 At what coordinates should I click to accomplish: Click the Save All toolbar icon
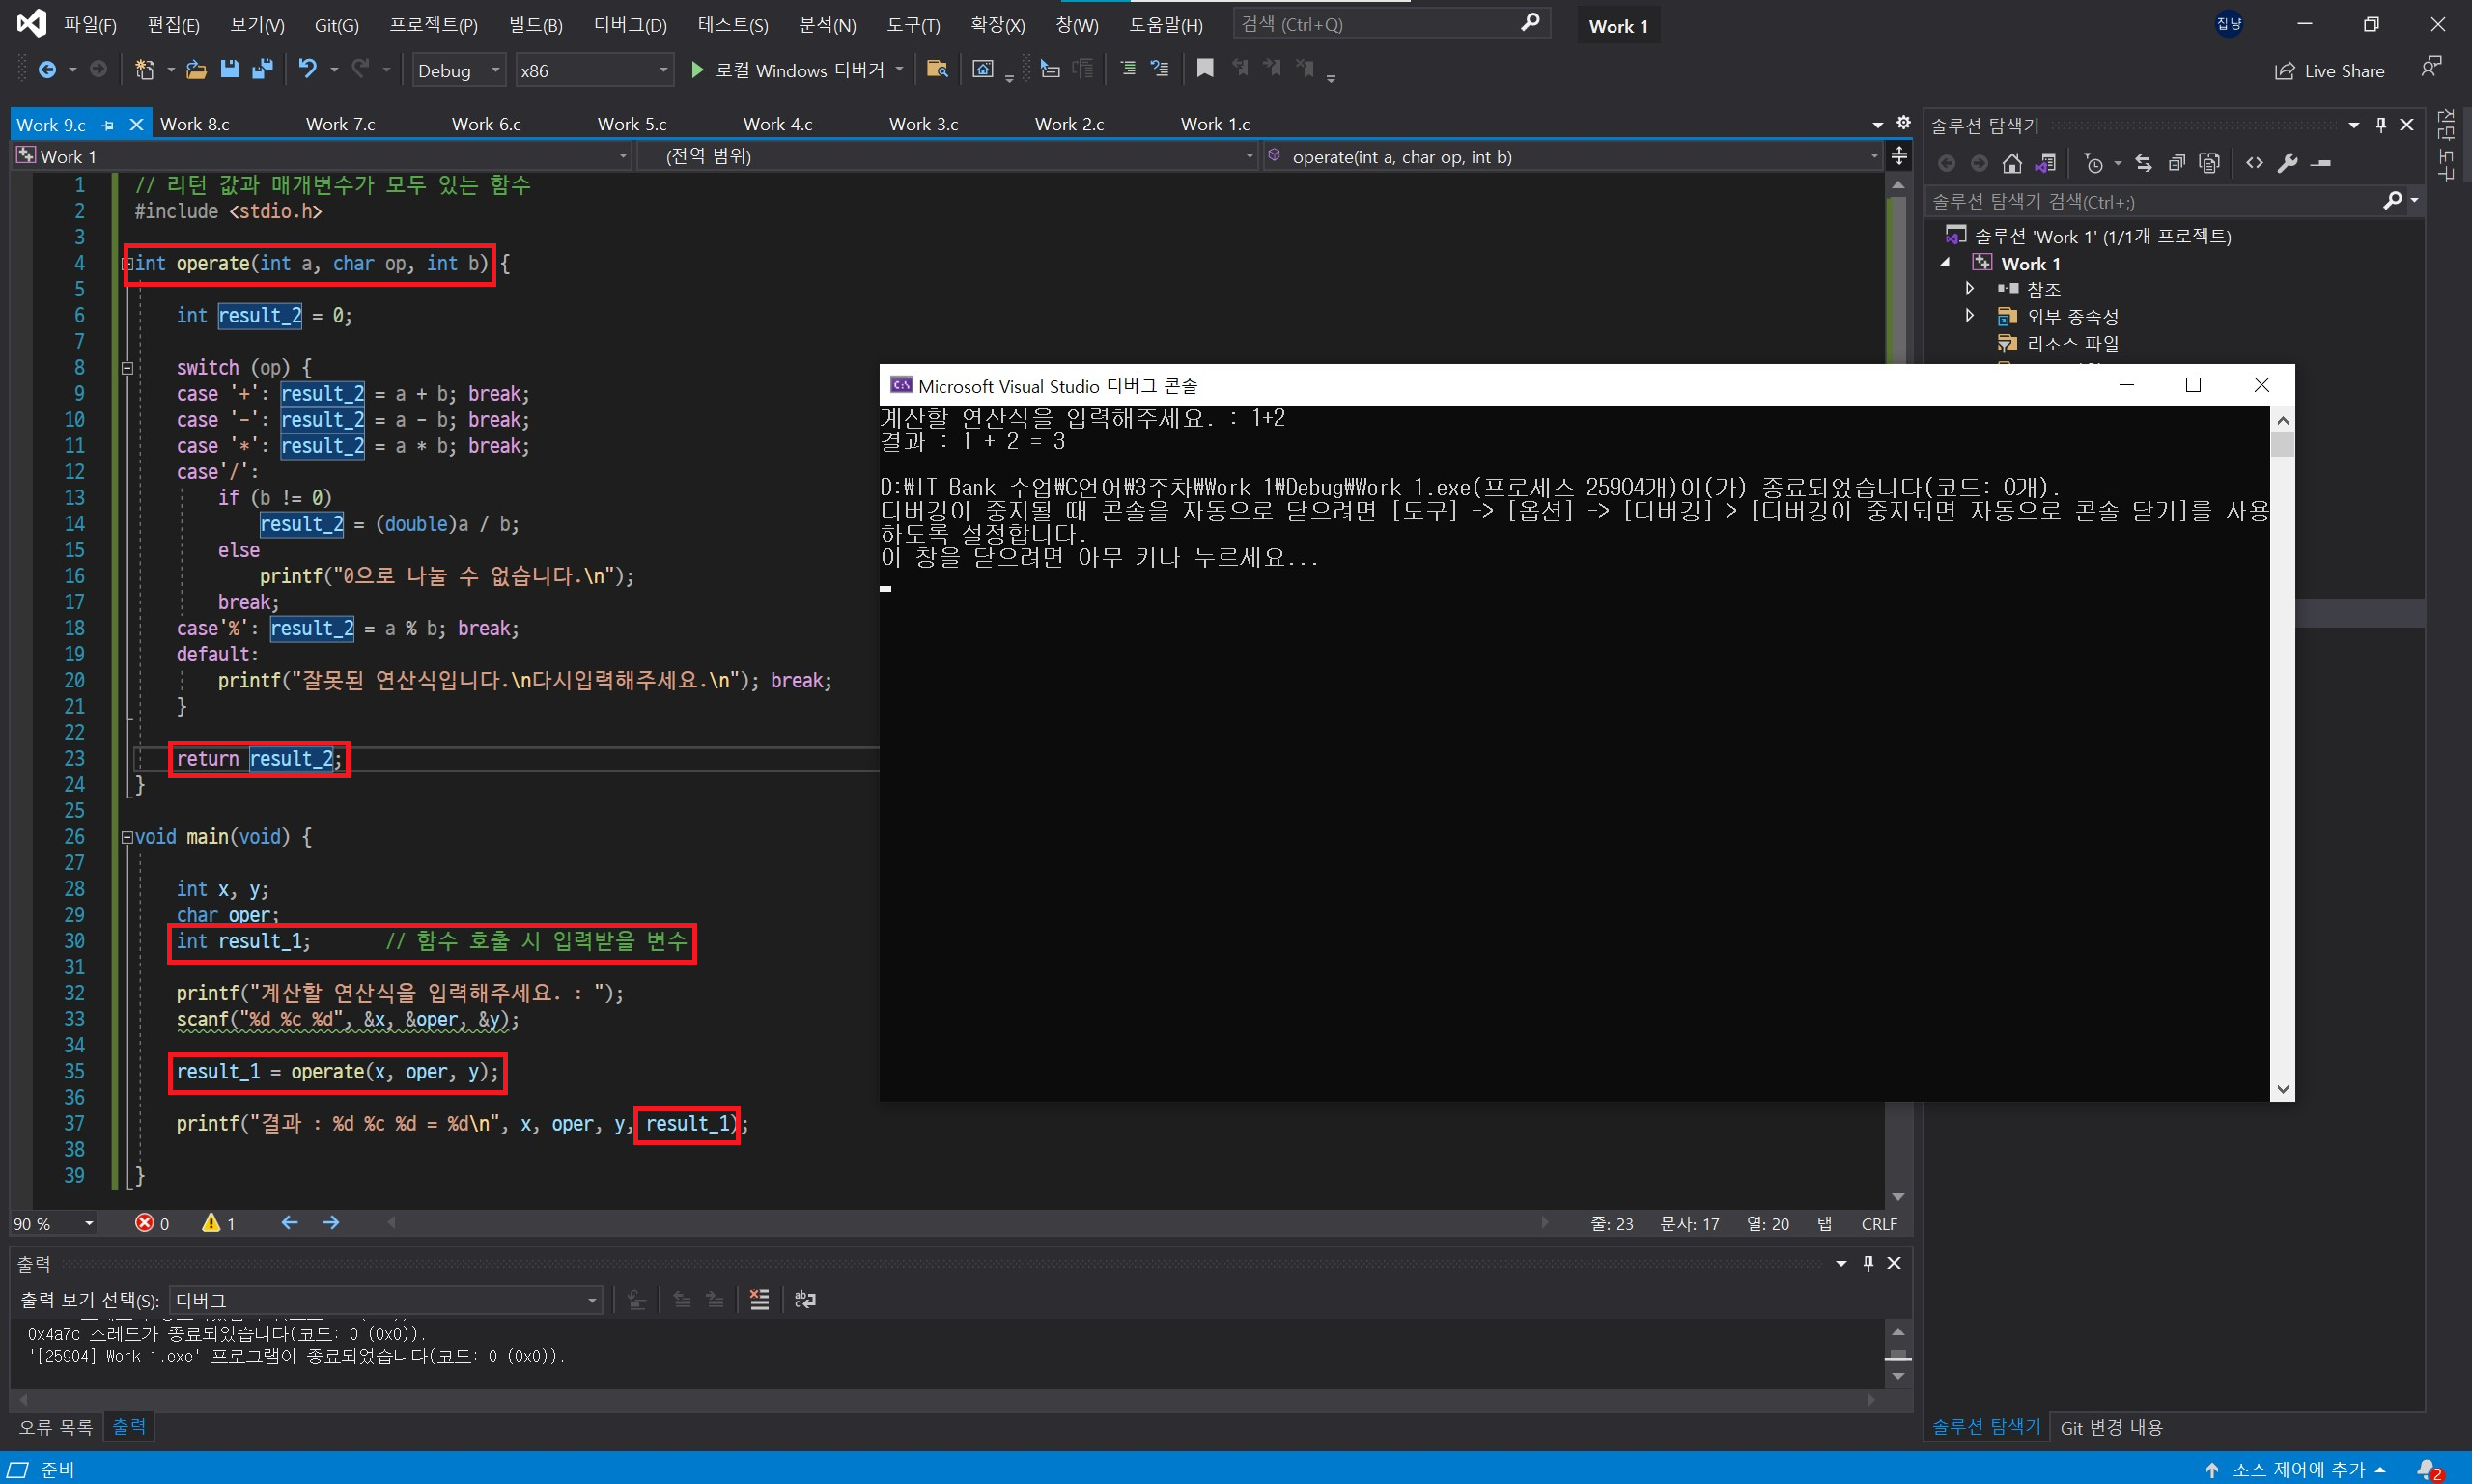pos(262,69)
